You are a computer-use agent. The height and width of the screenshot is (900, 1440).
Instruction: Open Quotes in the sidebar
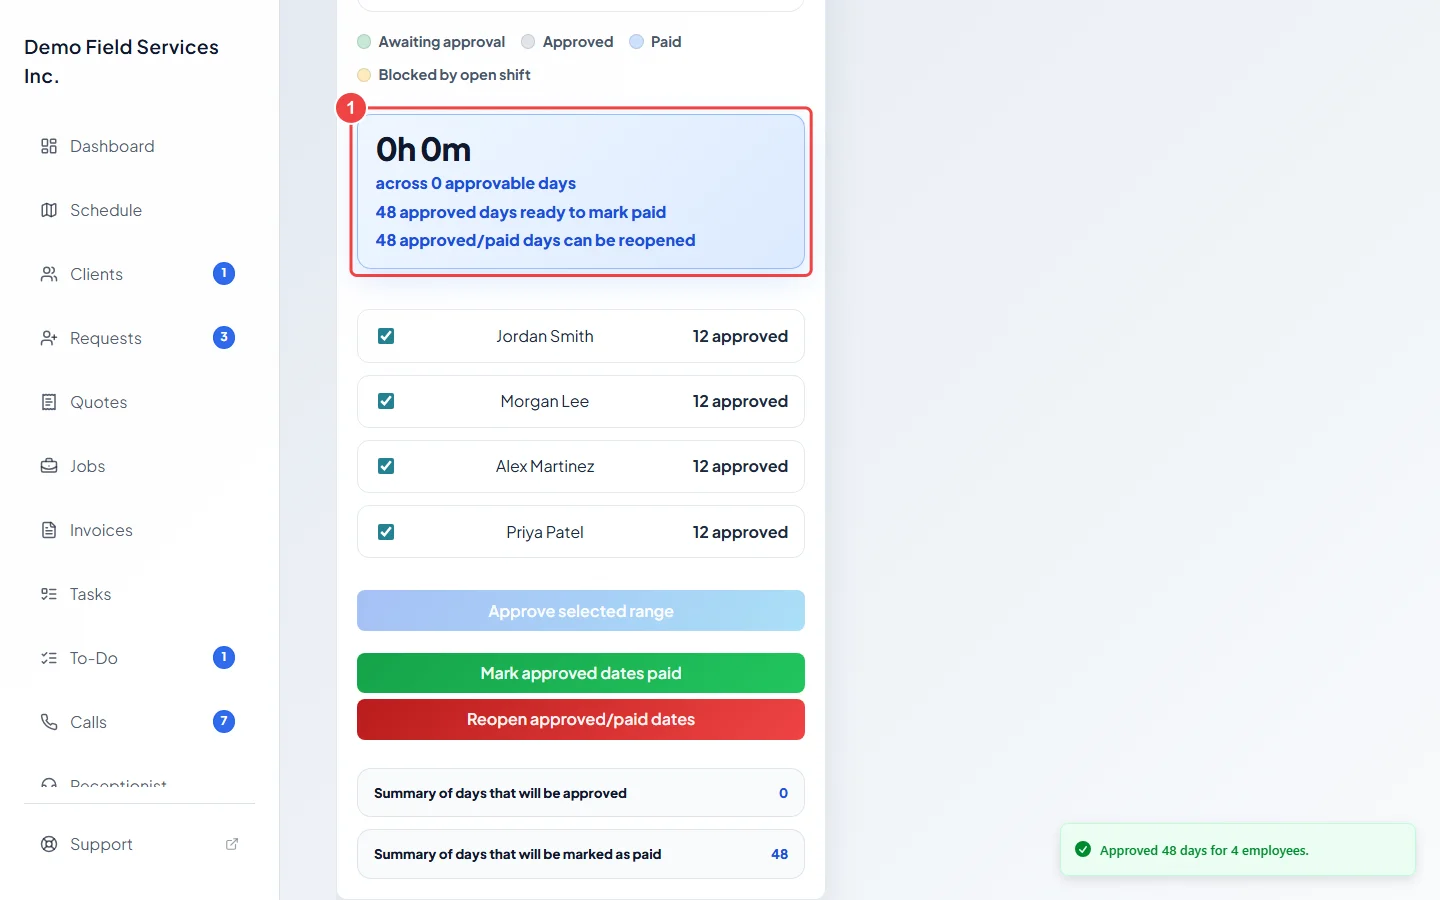click(x=140, y=402)
